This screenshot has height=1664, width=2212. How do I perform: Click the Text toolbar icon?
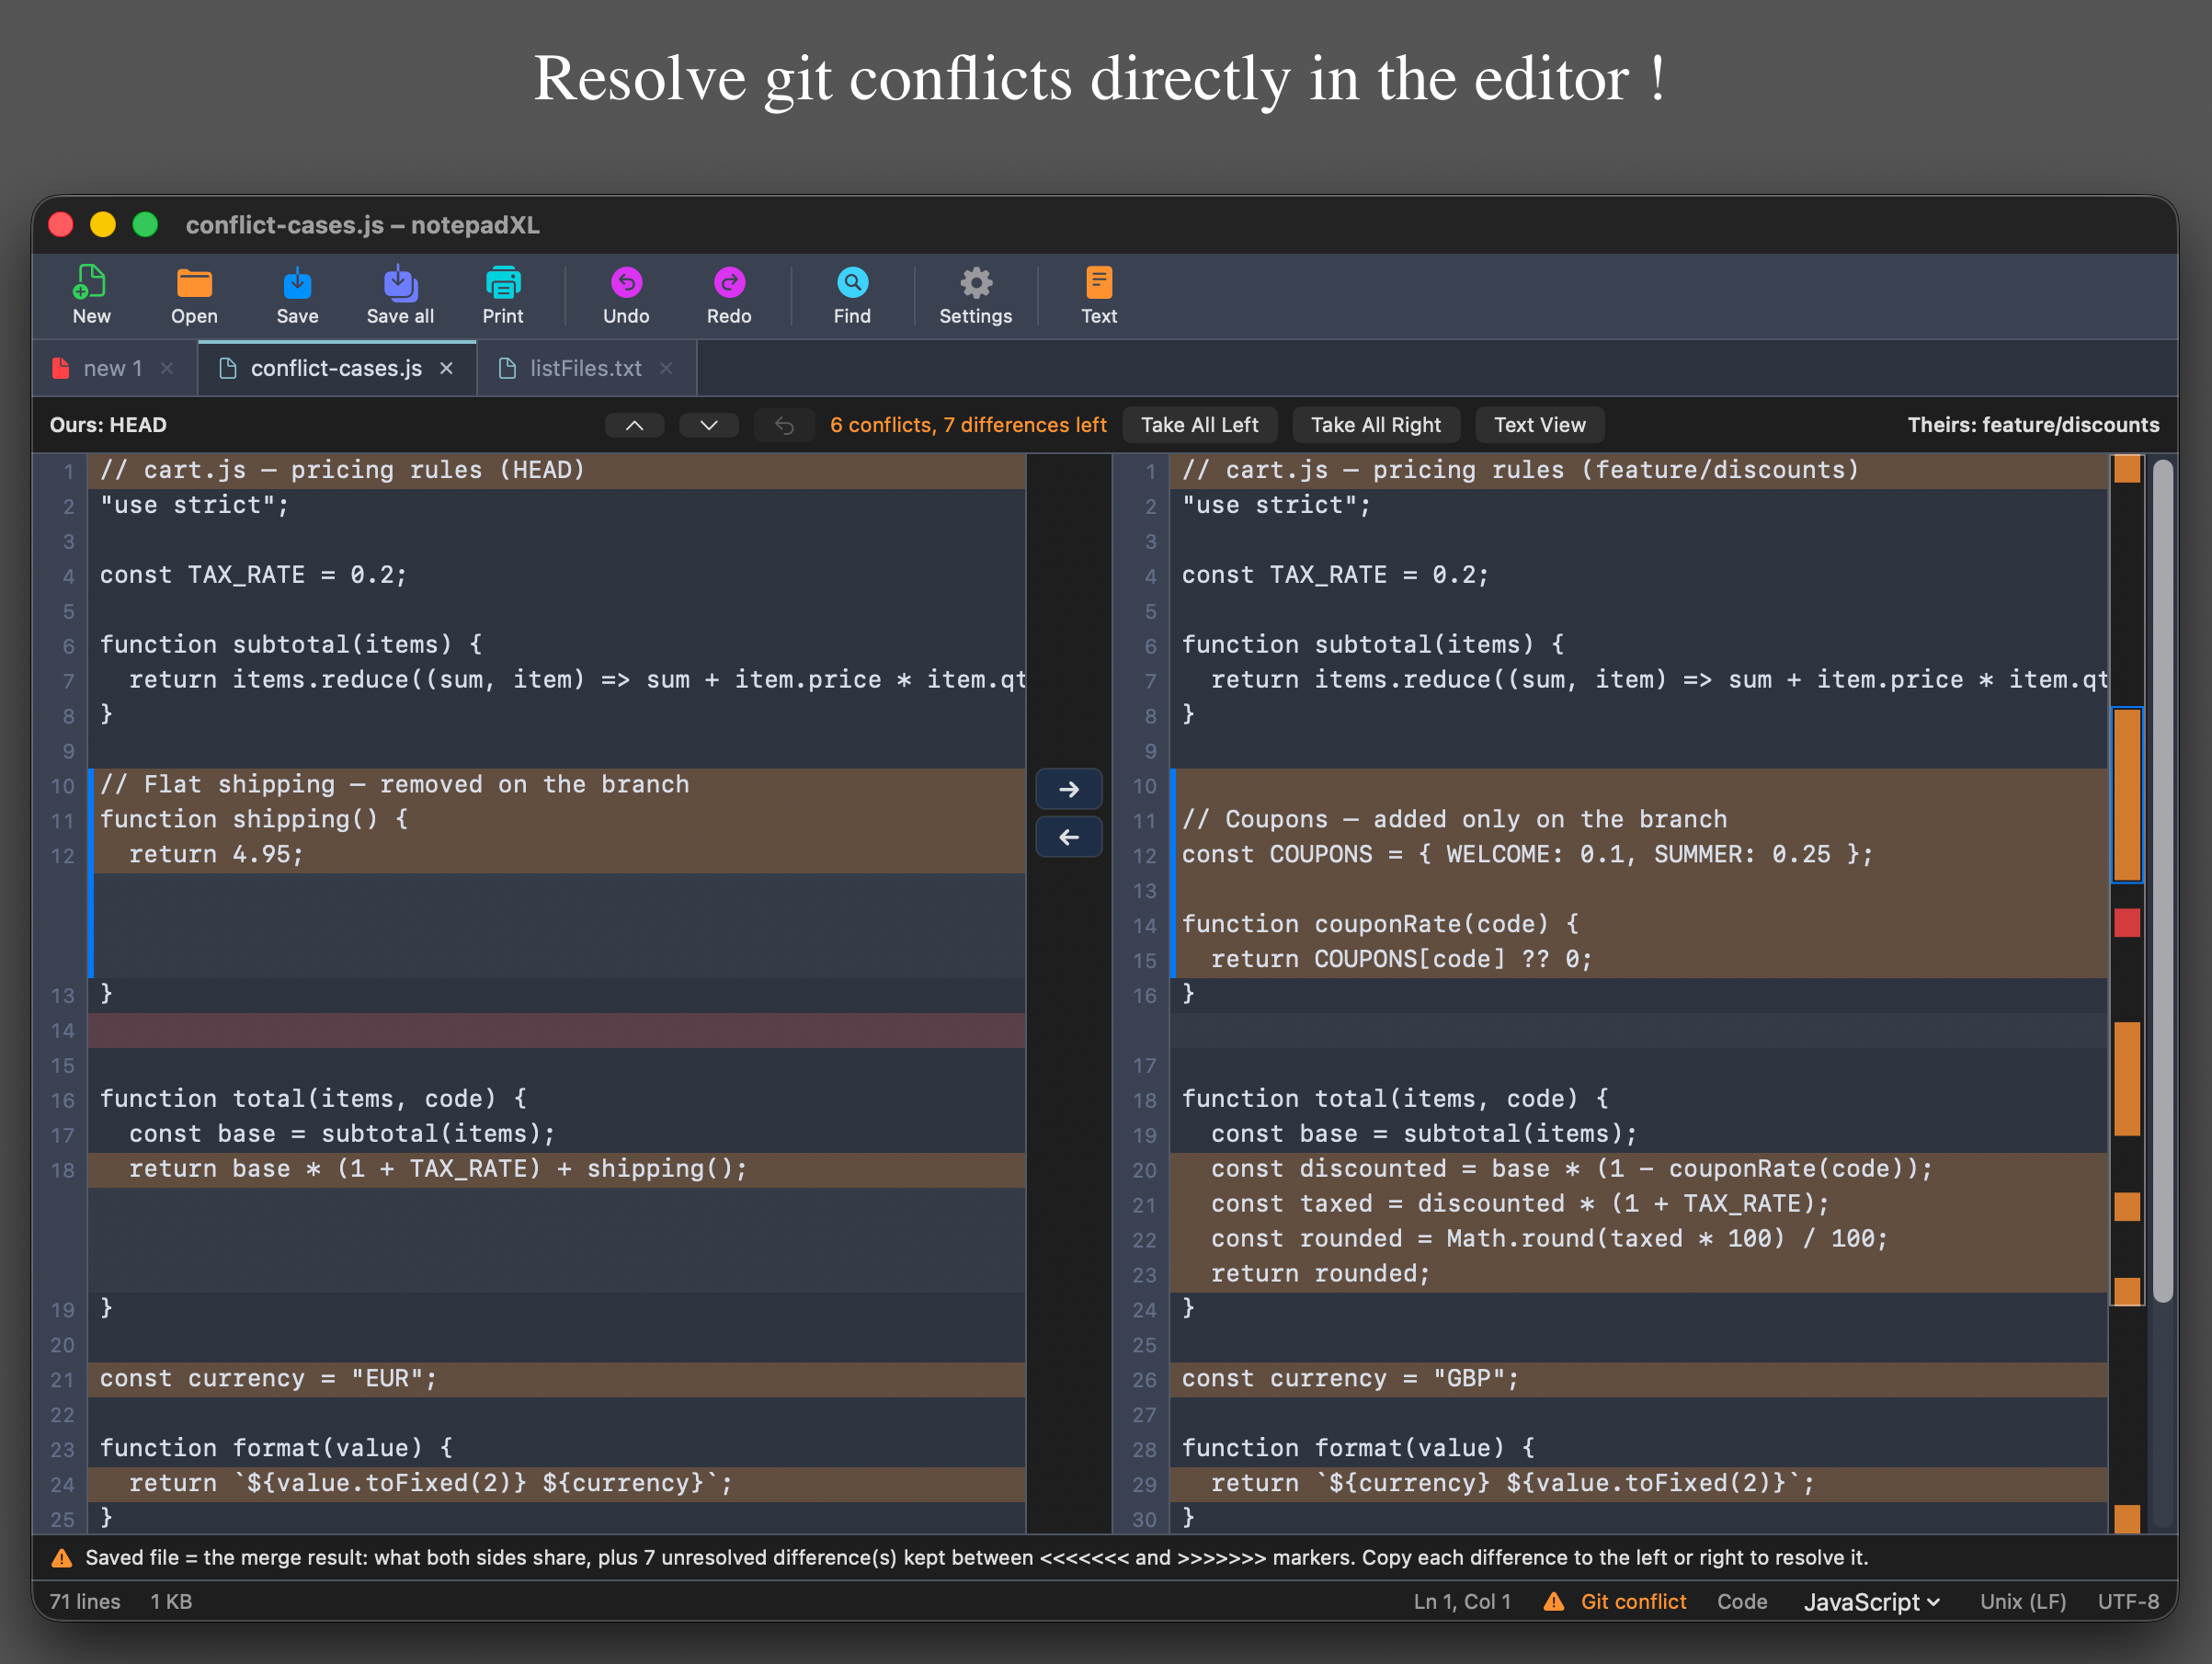[1099, 284]
